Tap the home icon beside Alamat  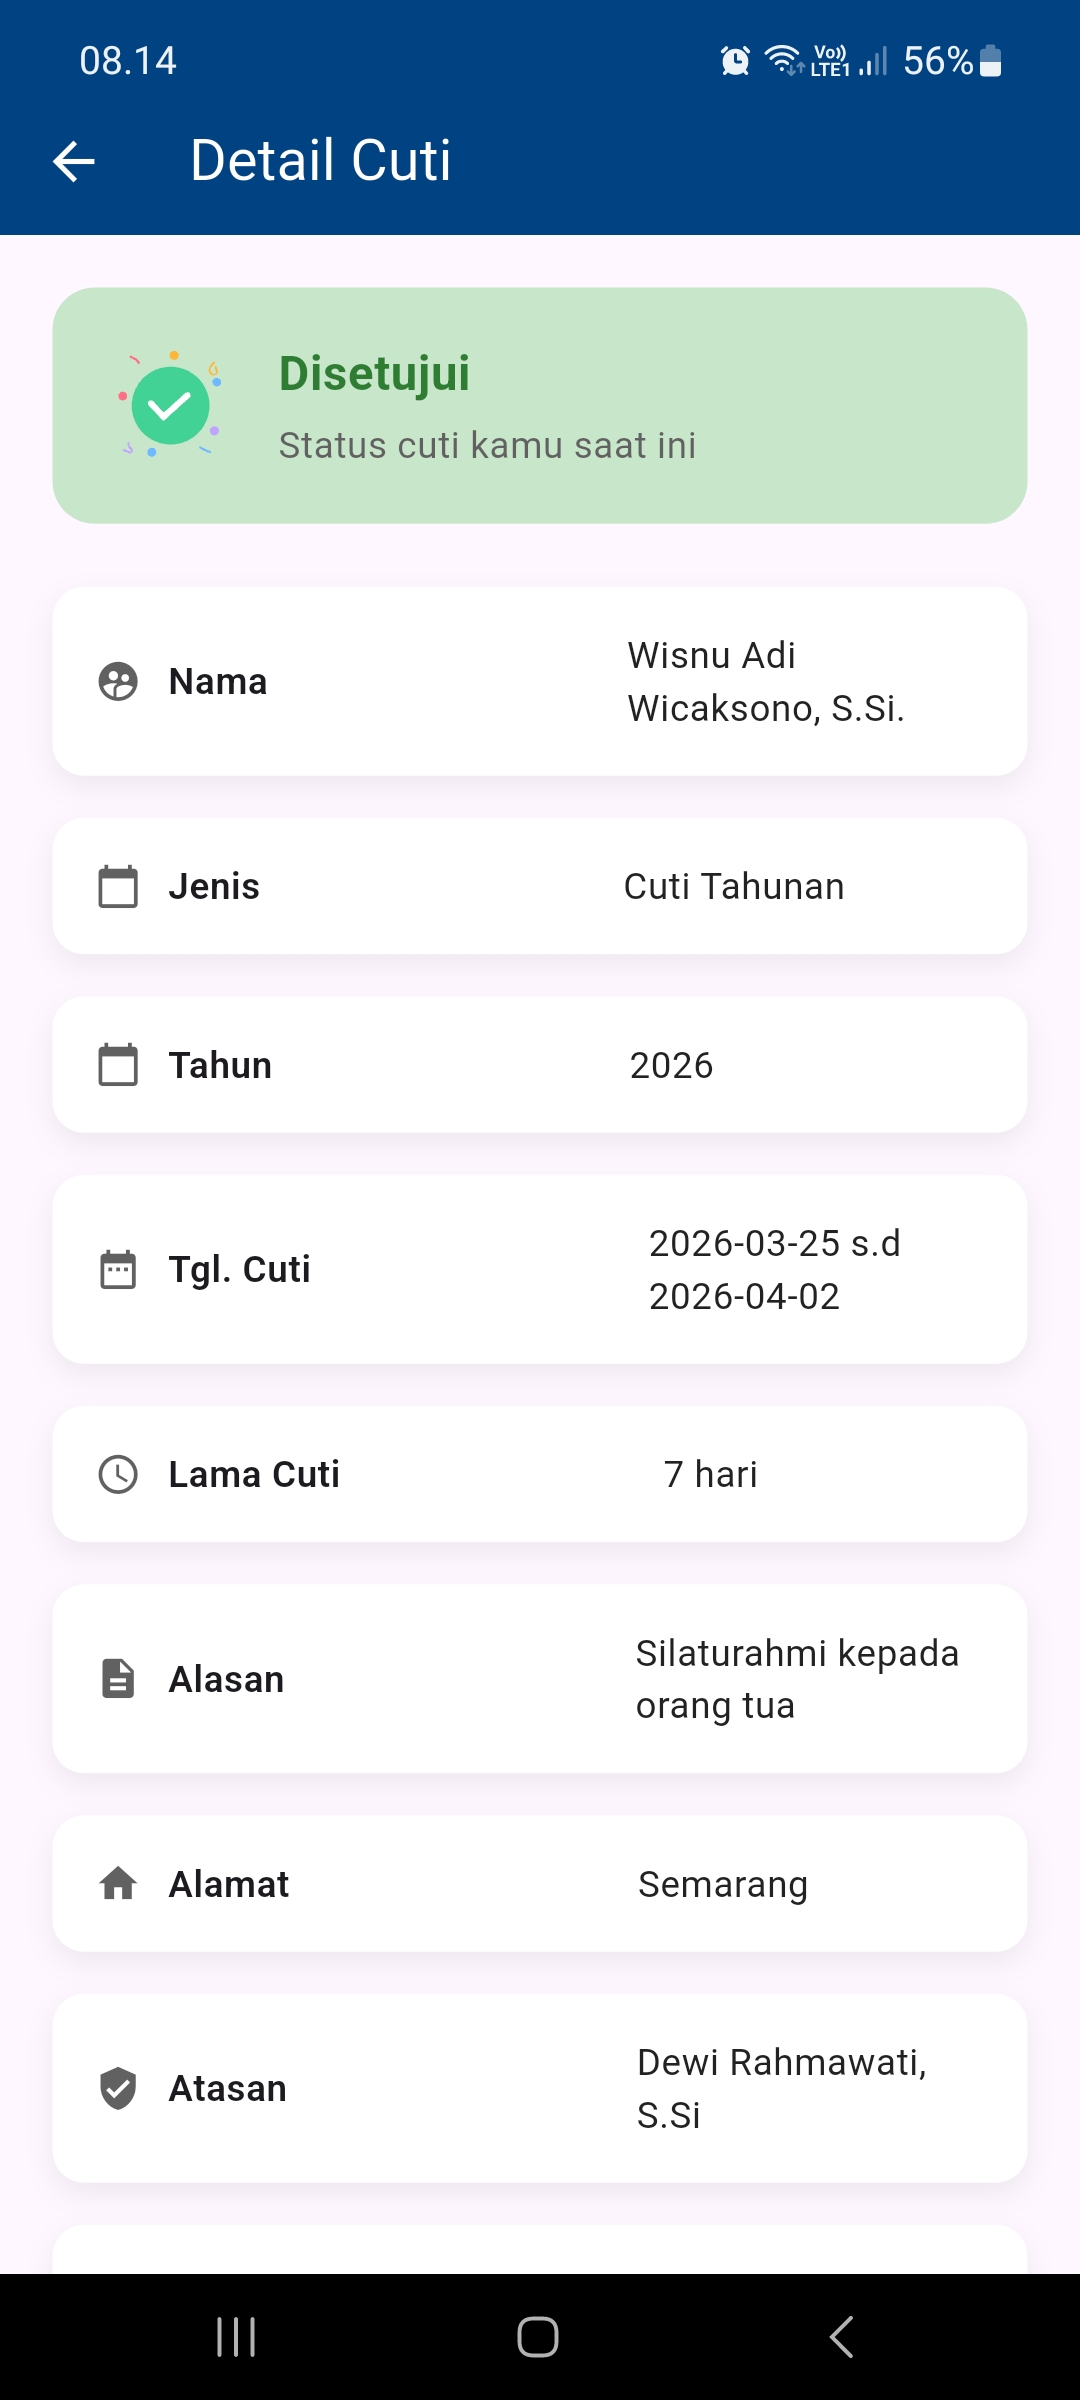118,1884
